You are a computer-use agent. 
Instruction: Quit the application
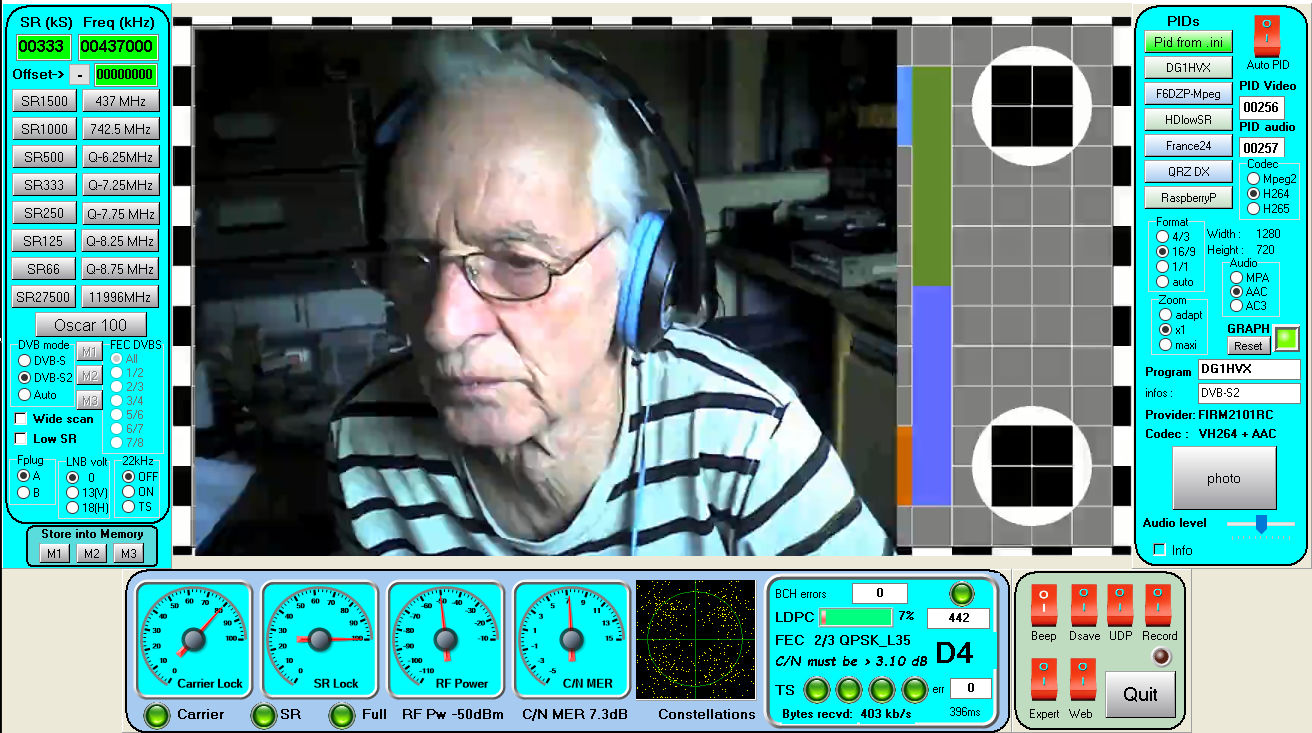(1140, 694)
